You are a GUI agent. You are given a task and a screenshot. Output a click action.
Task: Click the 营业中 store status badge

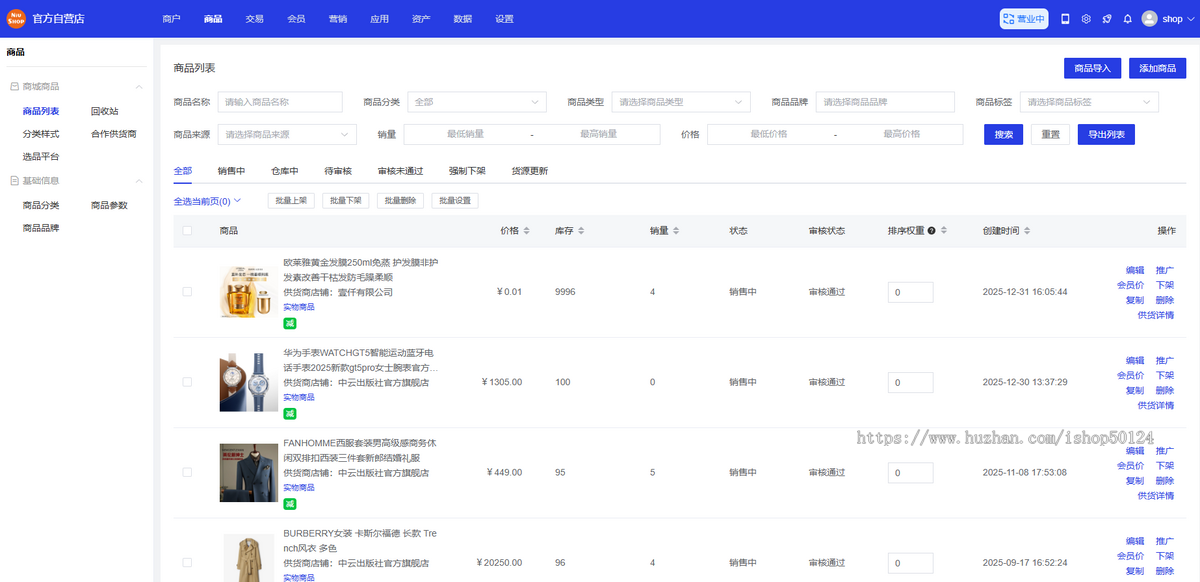1024,19
